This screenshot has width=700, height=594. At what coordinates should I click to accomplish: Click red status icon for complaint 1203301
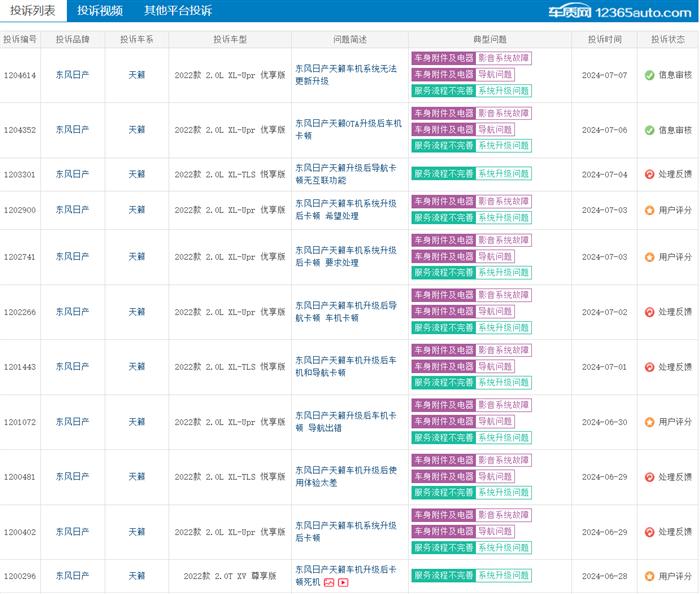click(650, 174)
